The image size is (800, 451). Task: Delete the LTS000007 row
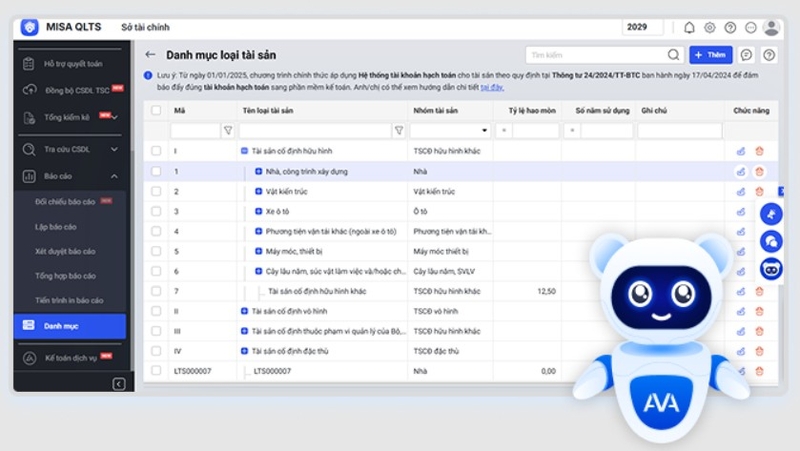pos(759,371)
